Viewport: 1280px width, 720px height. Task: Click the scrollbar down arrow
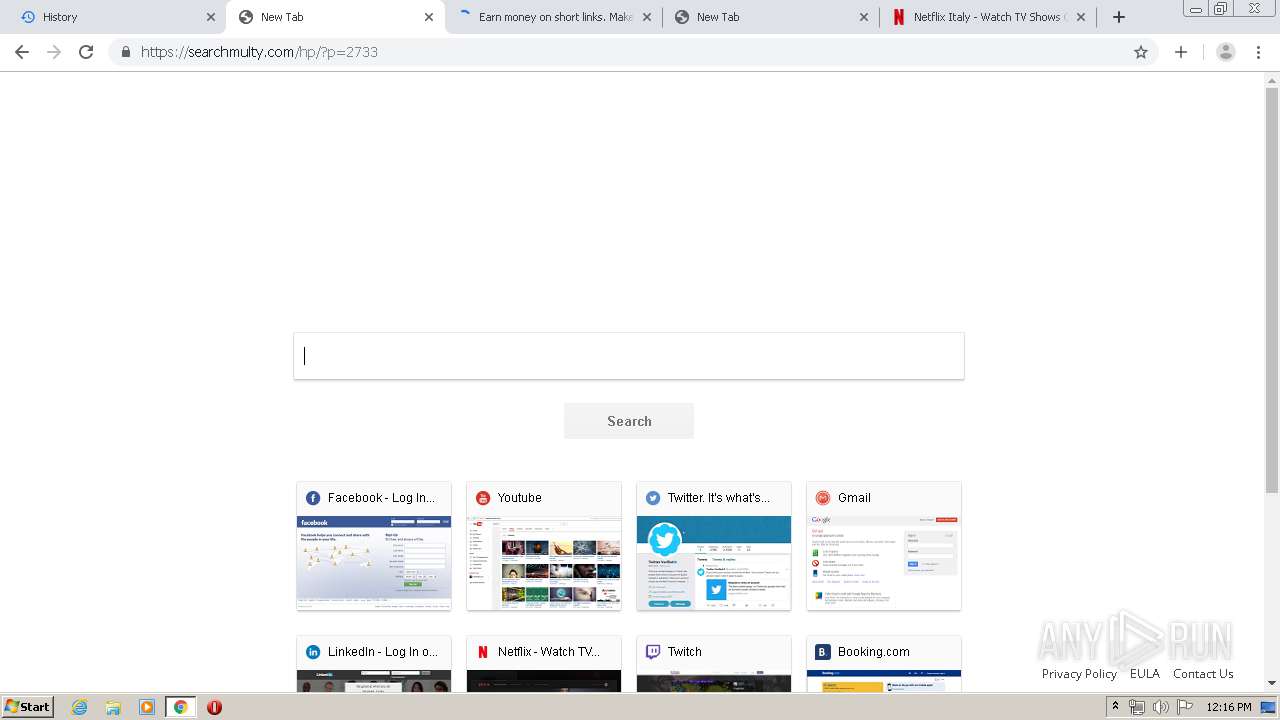point(1272,683)
